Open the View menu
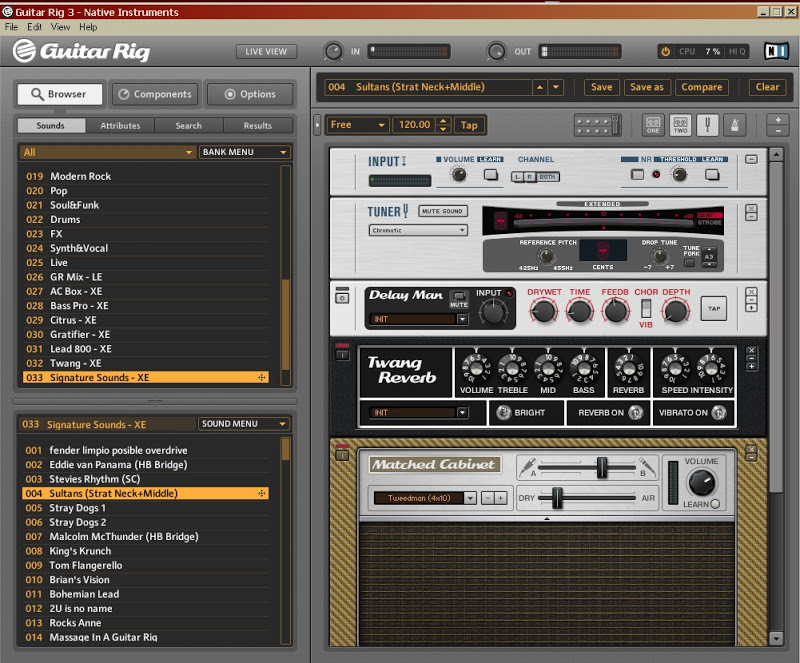The image size is (800, 663). [60, 27]
